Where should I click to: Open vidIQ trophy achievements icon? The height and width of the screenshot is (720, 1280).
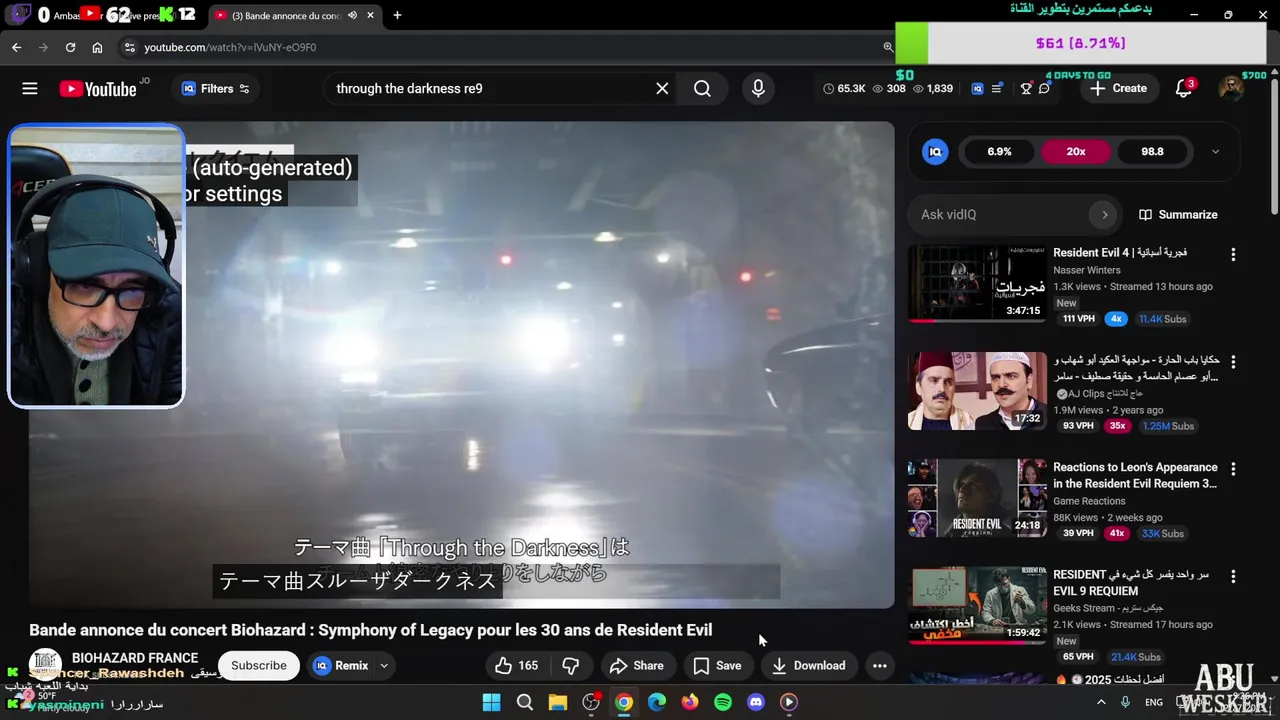coord(1026,89)
